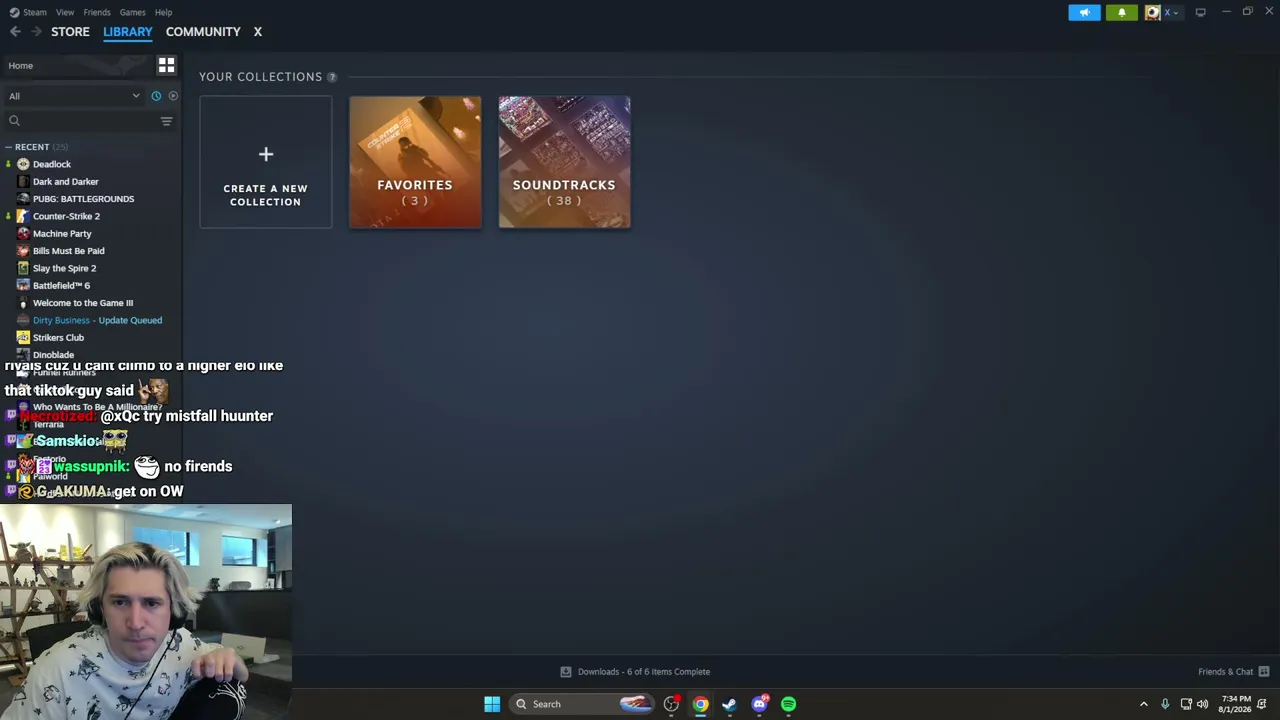Click the Machine Party game icon
This screenshot has height=720, width=1280.
click(x=23, y=234)
